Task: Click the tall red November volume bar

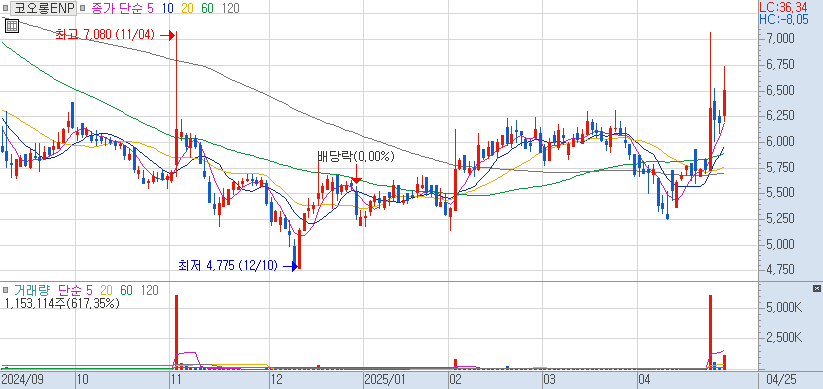Action: click(x=176, y=332)
